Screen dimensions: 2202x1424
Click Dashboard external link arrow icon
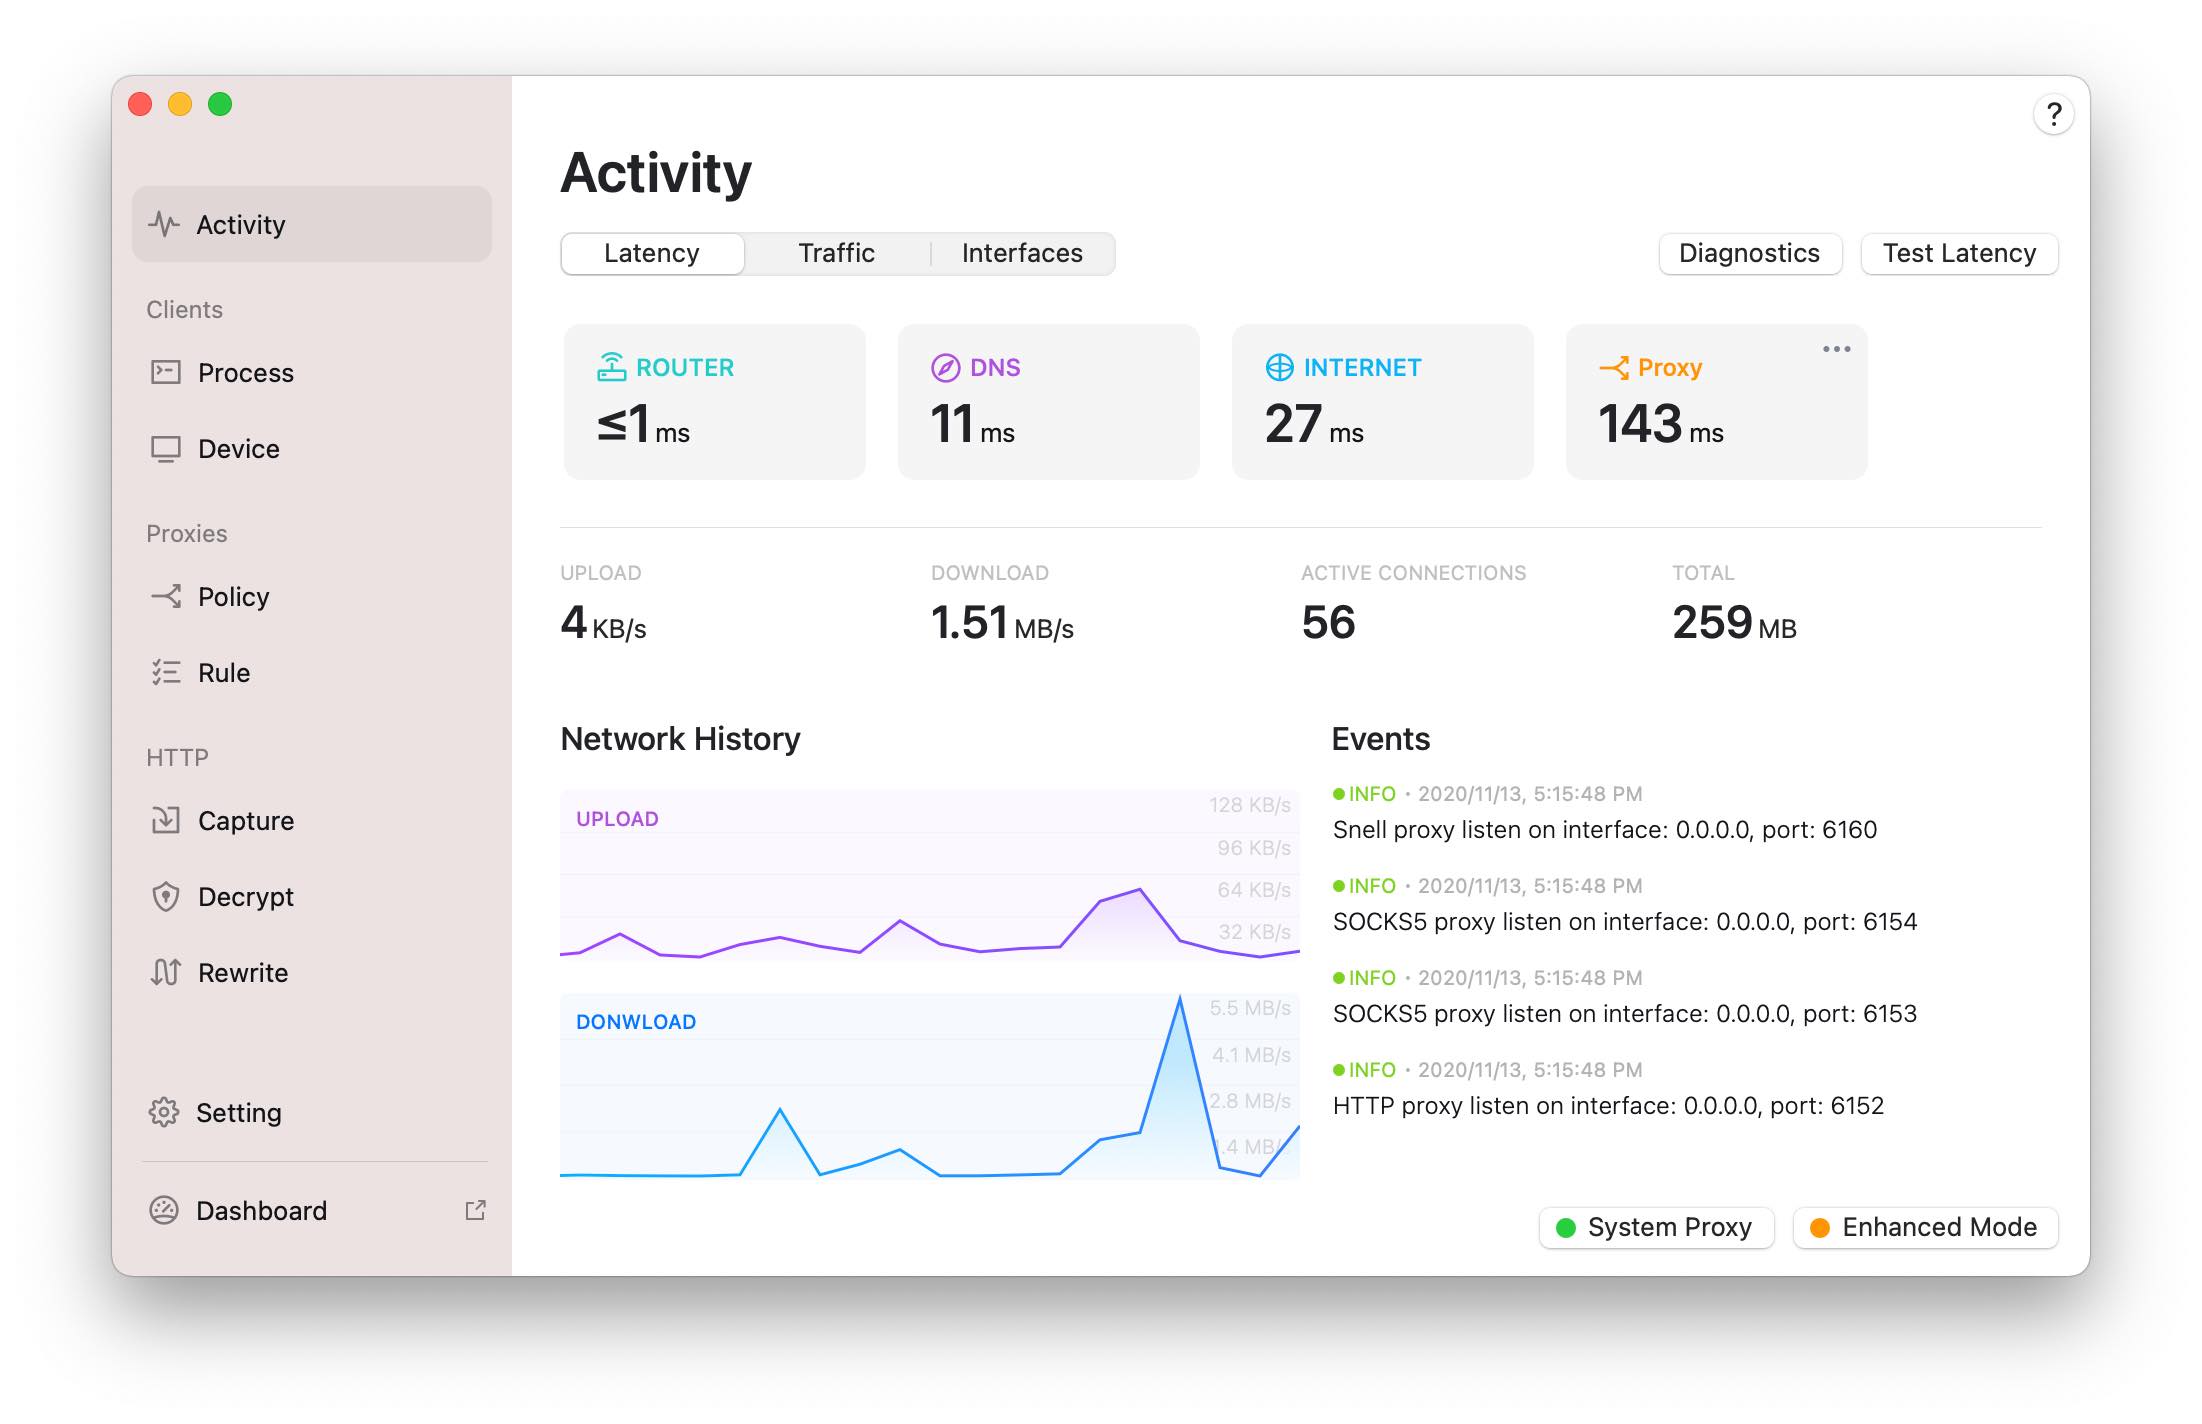coord(476,1211)
